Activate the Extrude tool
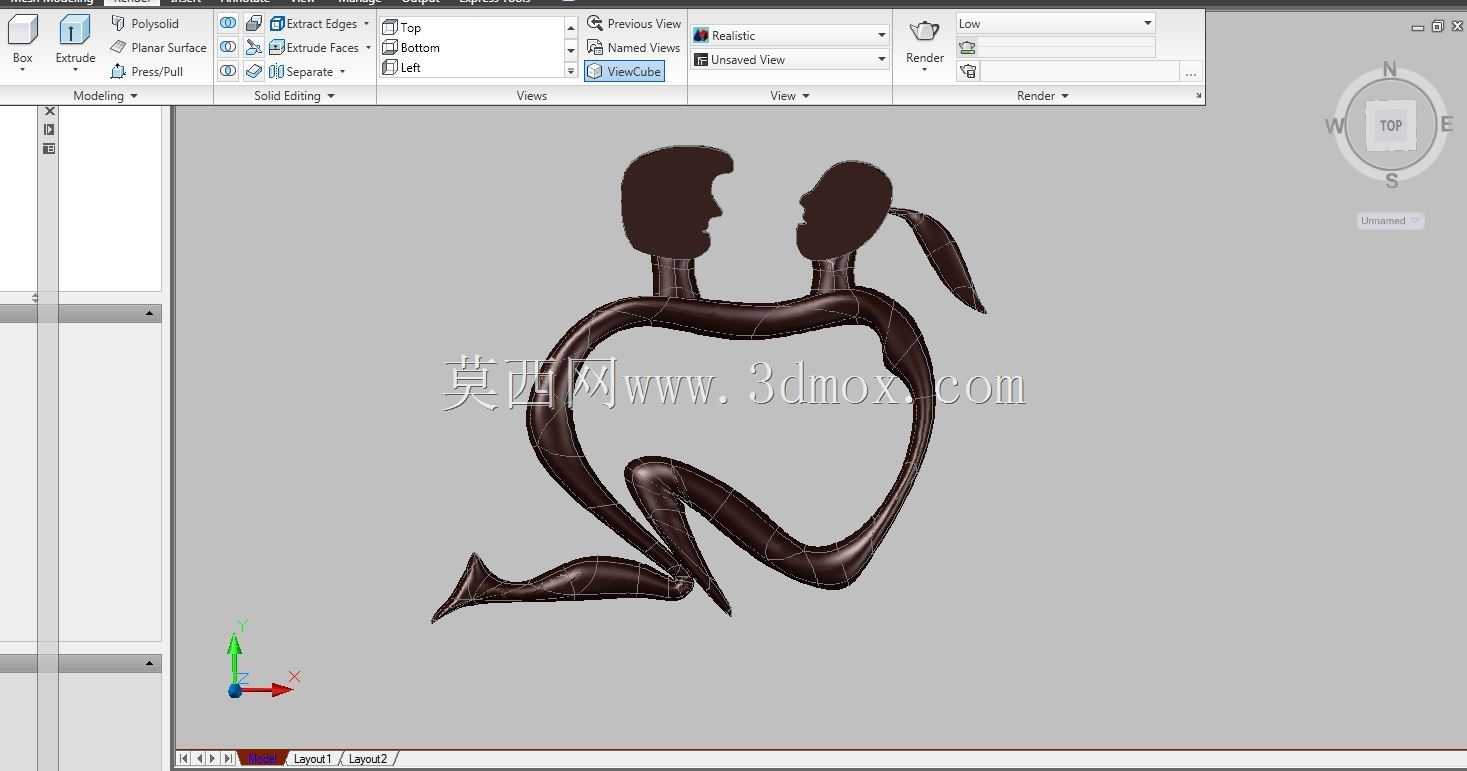Image resolution: width=1467 pixels, height=771 pixels. [75, 39]
